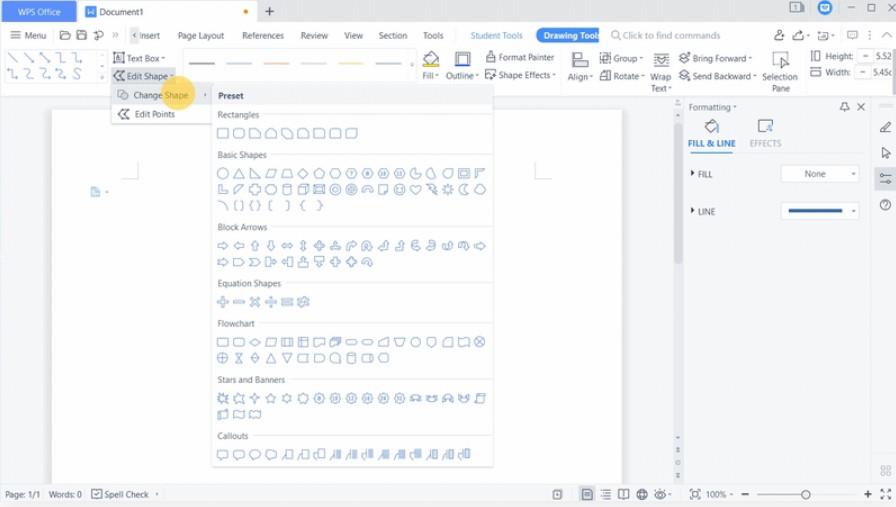Open the Group dropdown
Image resolution: width=896 pixels, height=507 pixels.
tap(621, 58)
